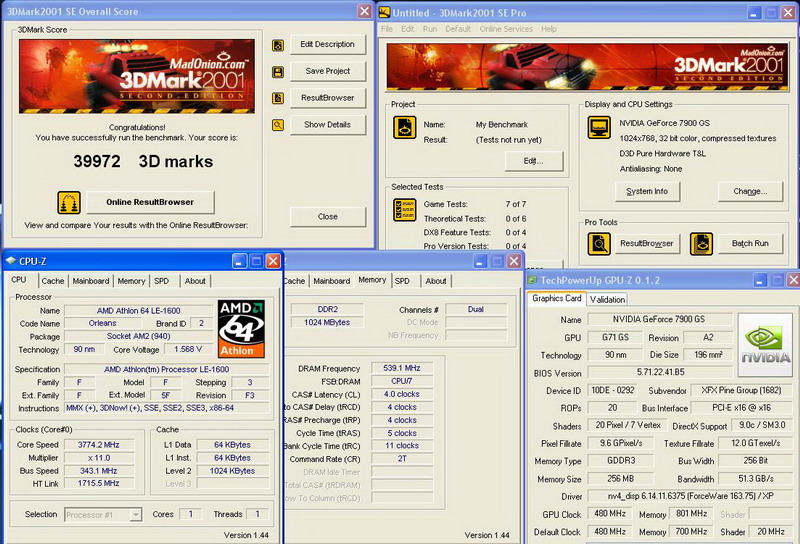Click the Batch Run icon
The image size is (800, 544).
pos(702,244)
